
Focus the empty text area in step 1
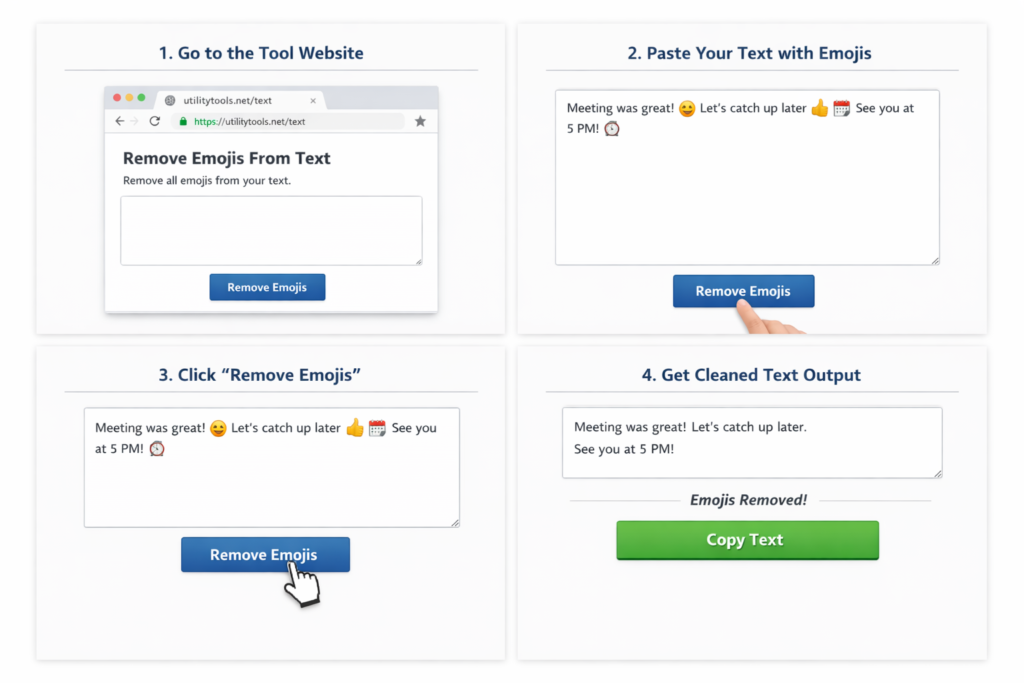[271, 230]
